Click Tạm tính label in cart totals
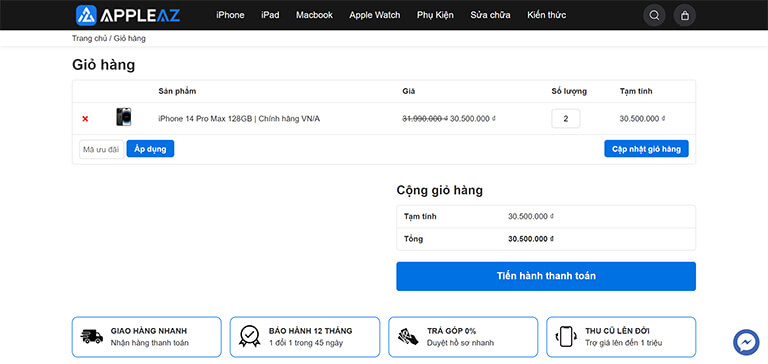This screenshot has width=768, height=364. coord(420,216)
